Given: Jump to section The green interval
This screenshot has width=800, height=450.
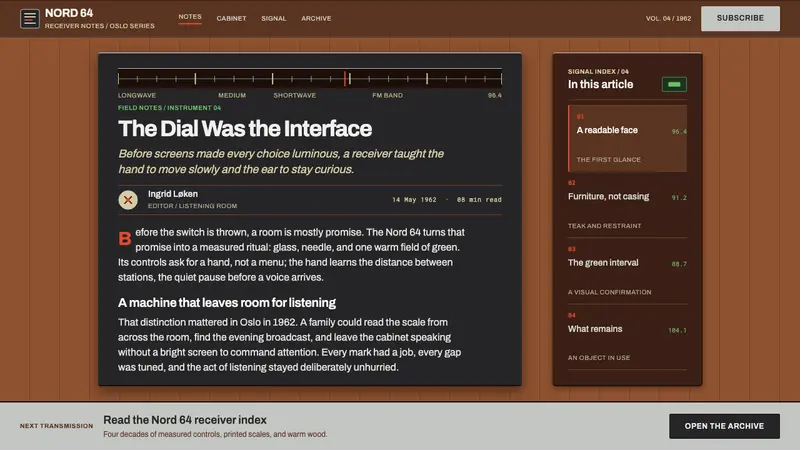Looking at the screenshot, I should (628, 271).
